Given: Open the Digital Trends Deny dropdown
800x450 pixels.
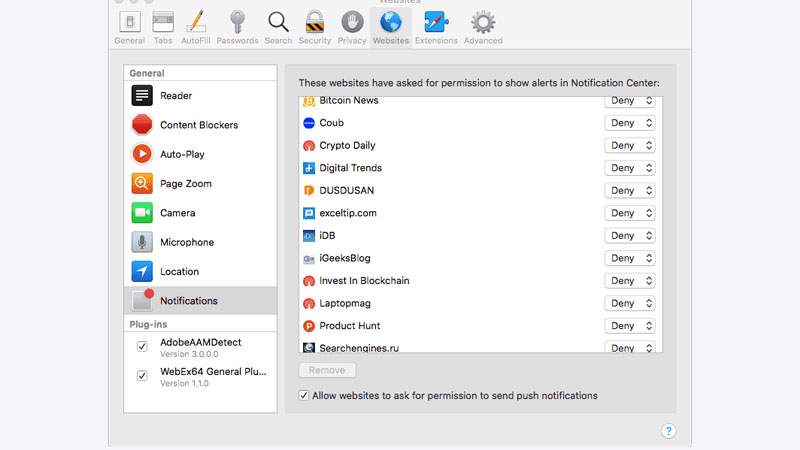Looking at the screenshot, I should click(x=630, y=168).
